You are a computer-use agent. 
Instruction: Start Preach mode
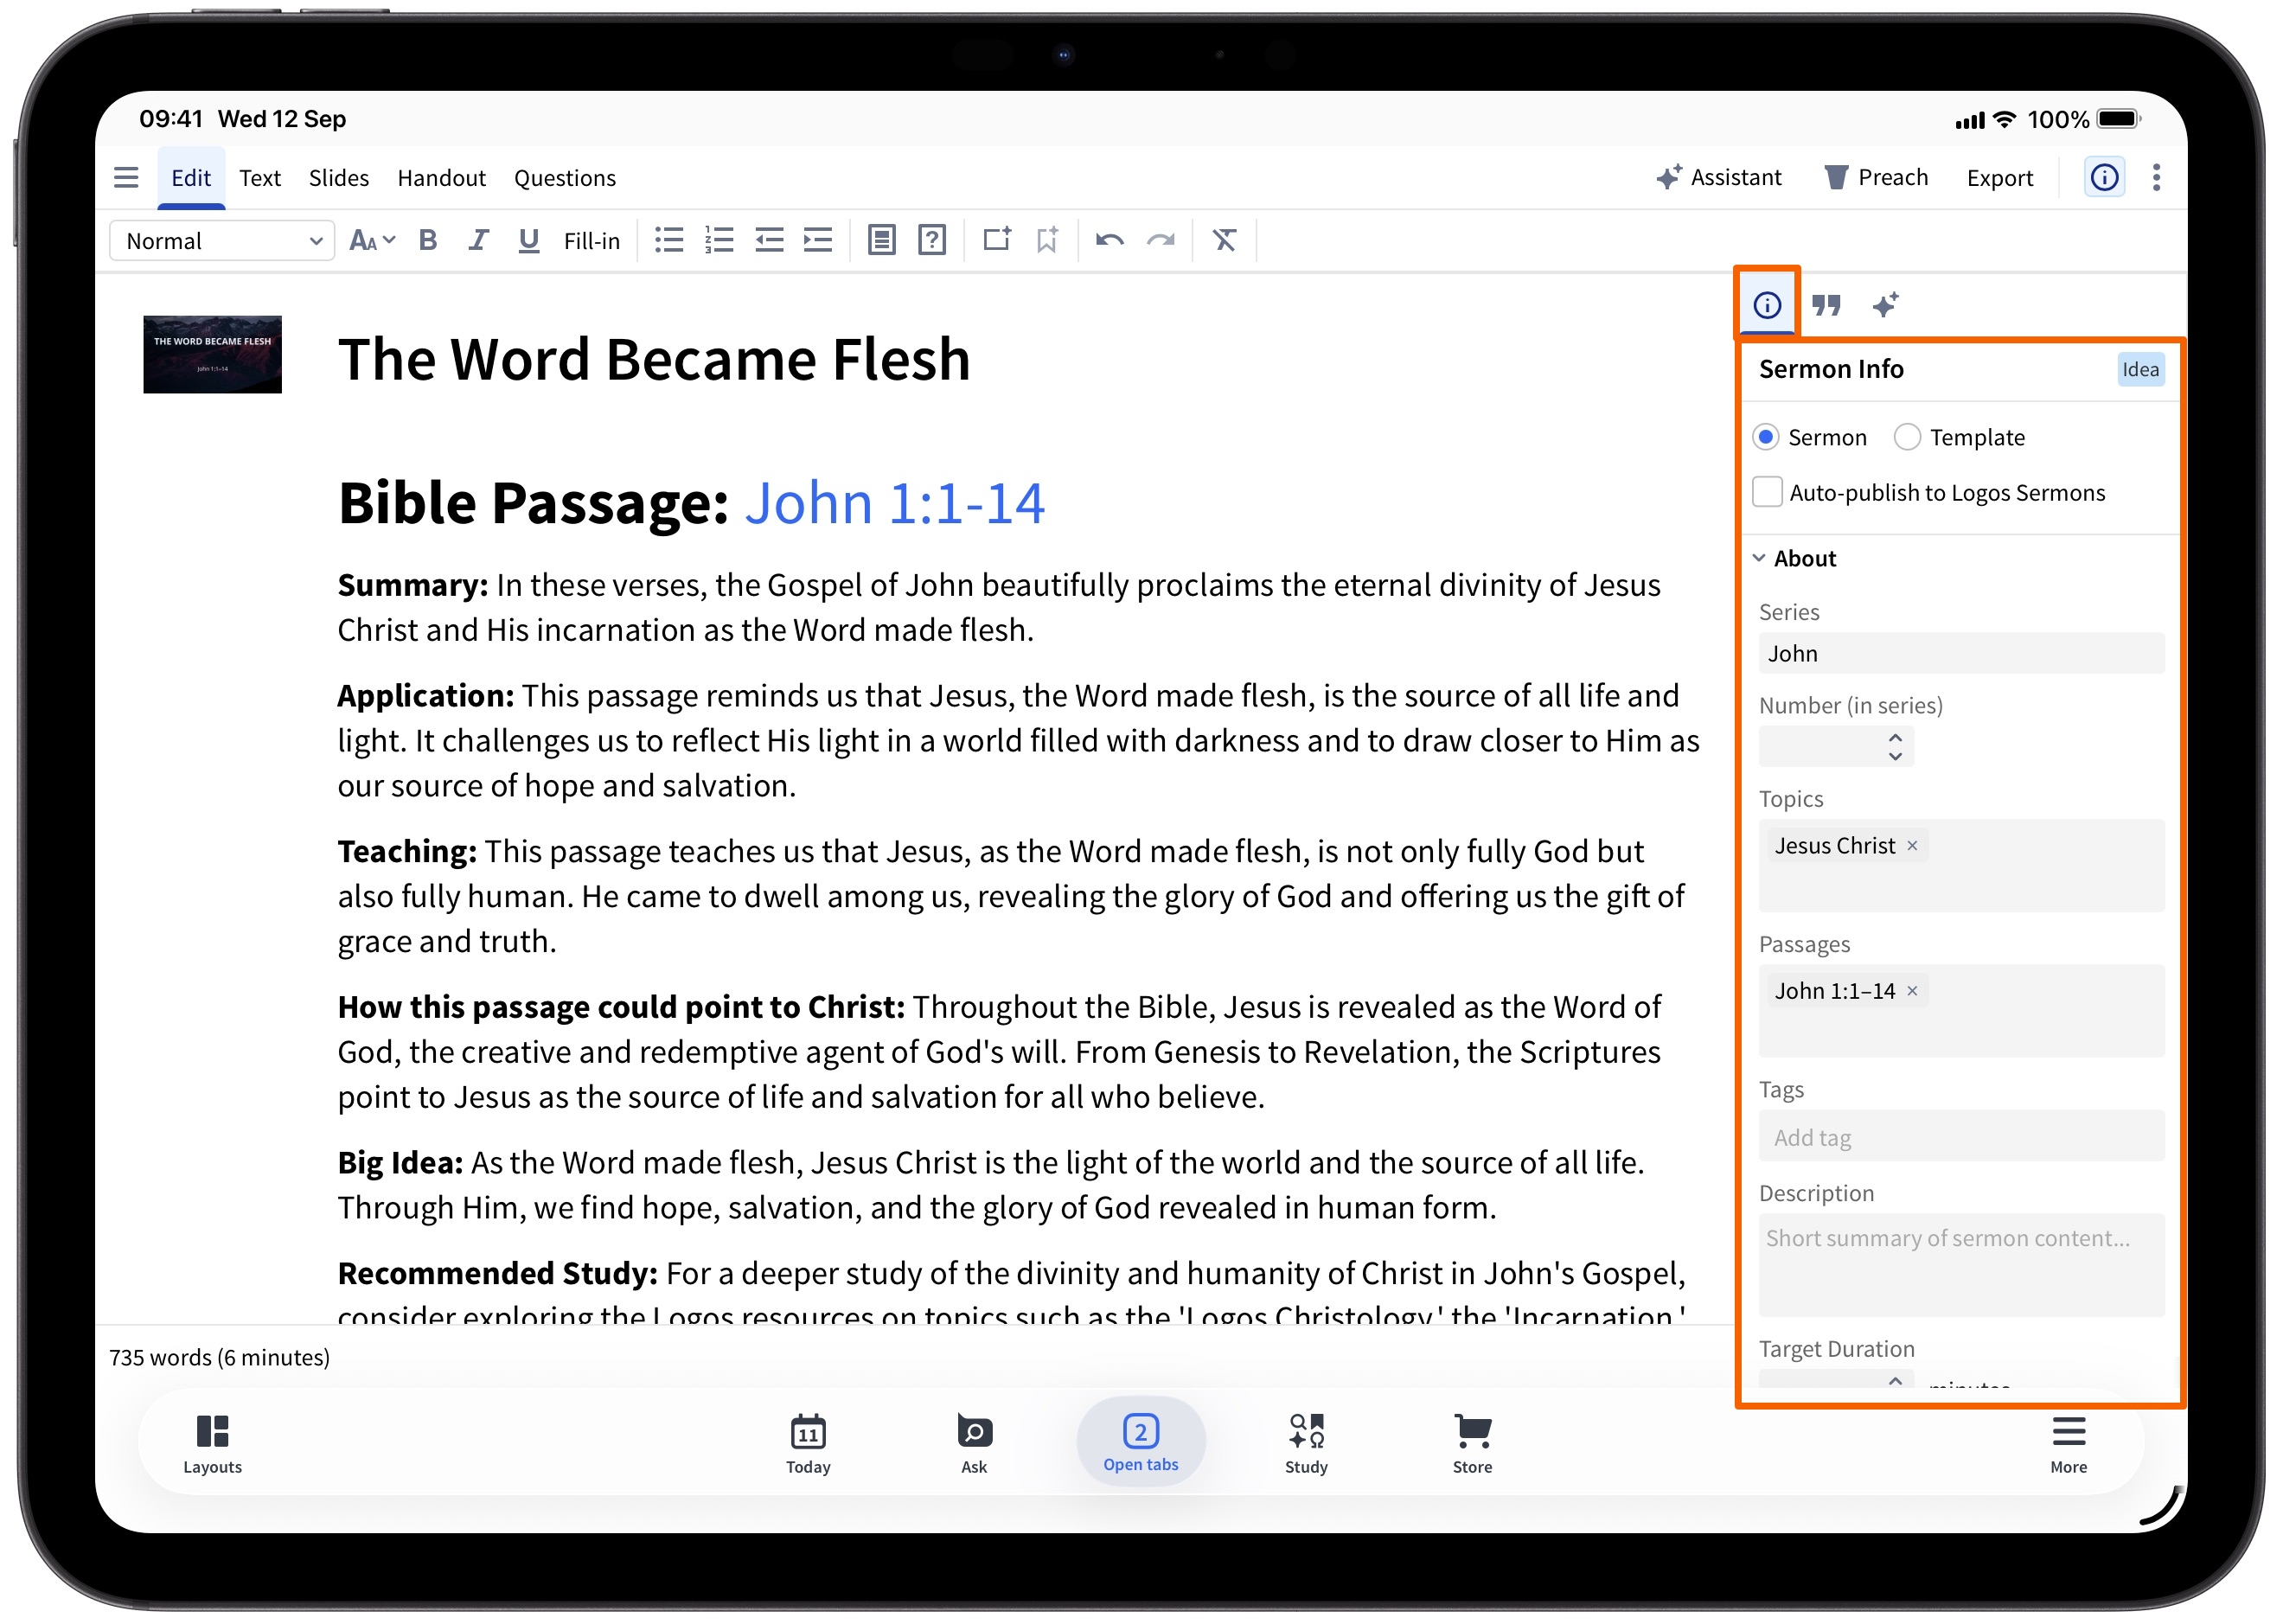[x=1877, y=178]
